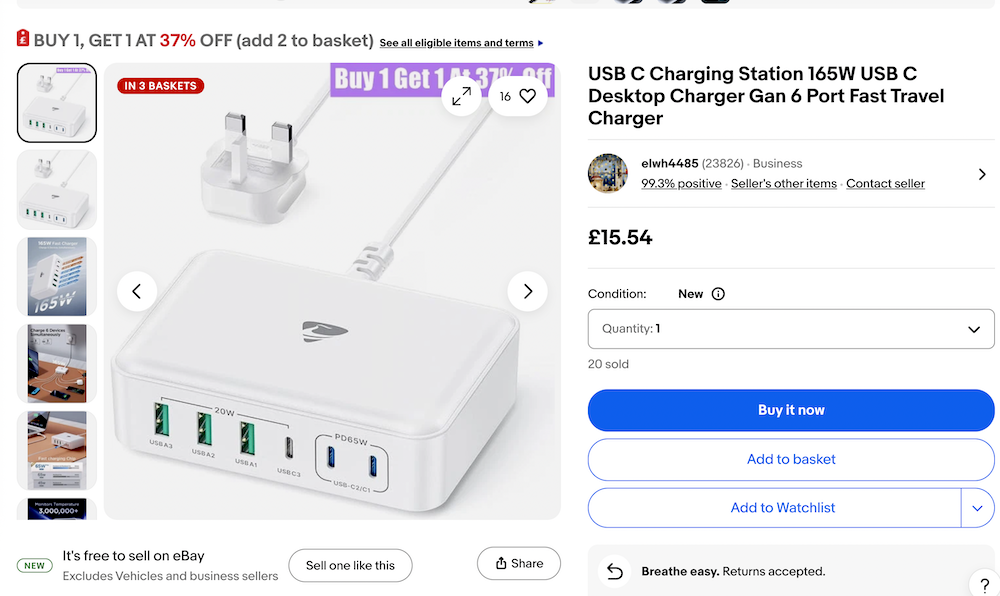
Task: Go to the next product image
Action: point(527,292)
